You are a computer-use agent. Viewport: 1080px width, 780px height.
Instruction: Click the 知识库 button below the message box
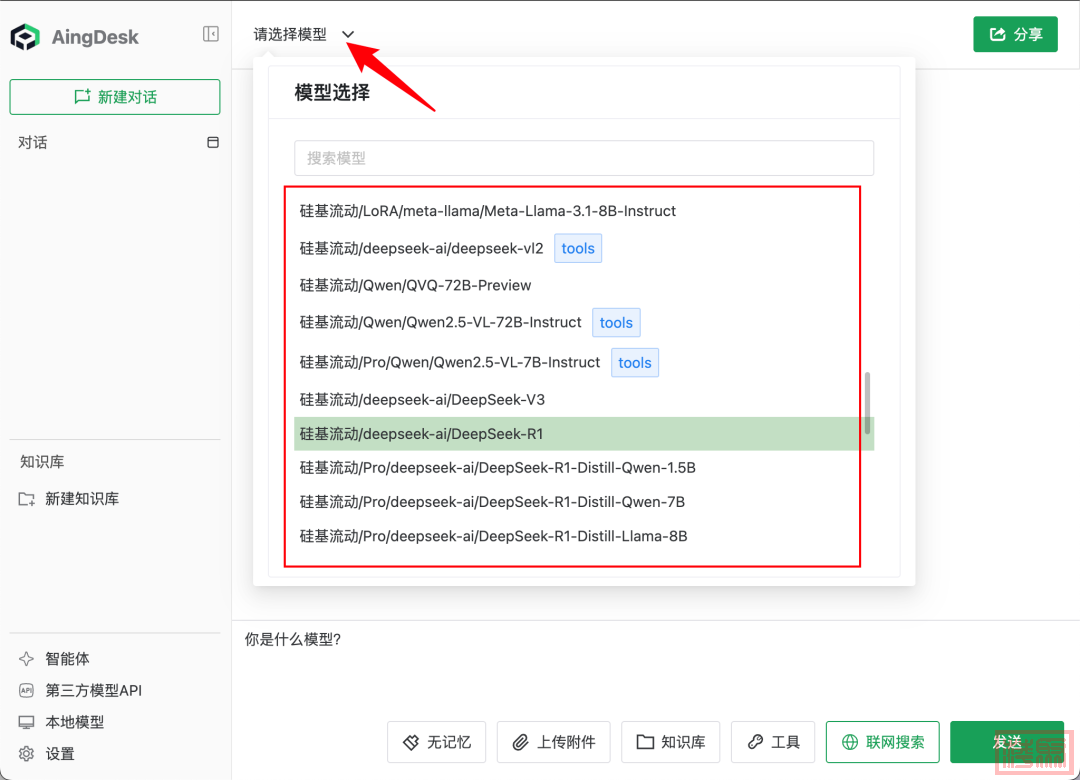(671, 742)
